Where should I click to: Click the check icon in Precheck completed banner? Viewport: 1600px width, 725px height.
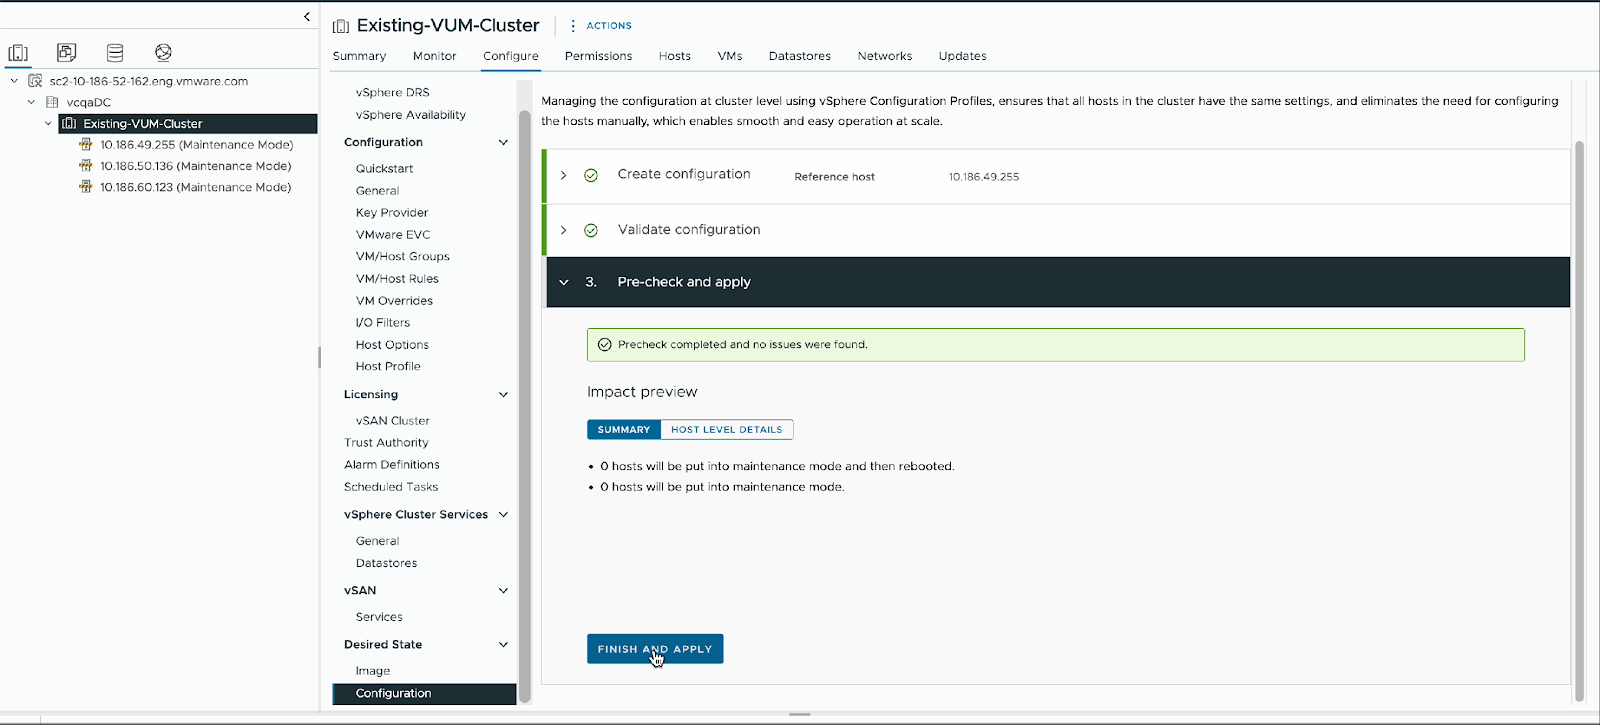604,344
